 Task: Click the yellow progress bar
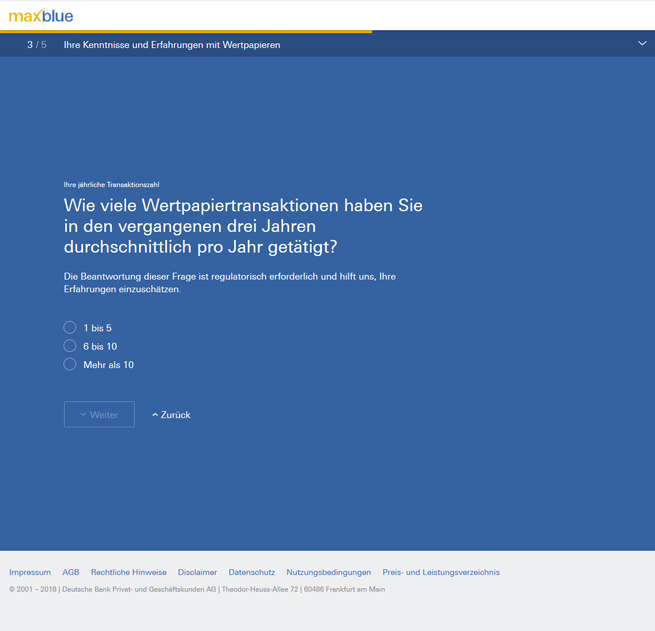[186, 31]
